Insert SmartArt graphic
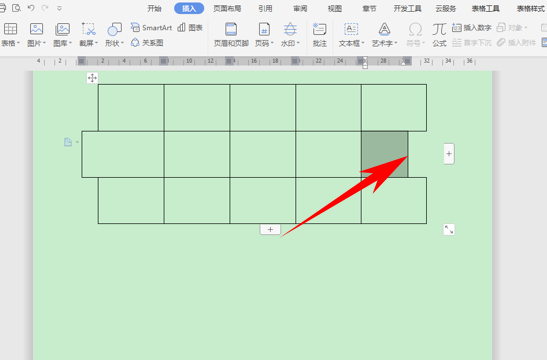Viewport: 547px width, 360px height. [151, 28]
